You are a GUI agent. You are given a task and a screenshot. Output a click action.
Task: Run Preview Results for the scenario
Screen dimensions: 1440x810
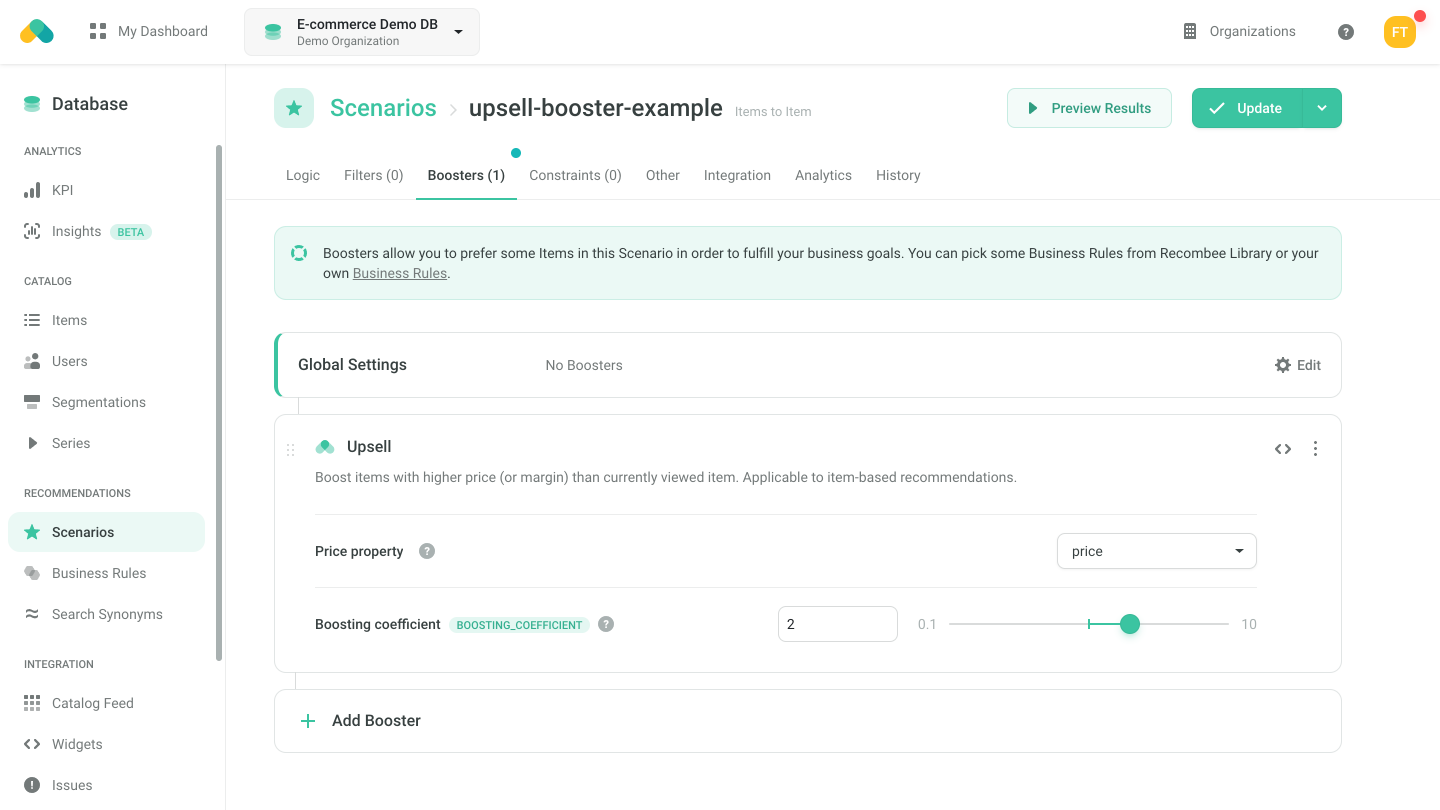(1089, 107)
